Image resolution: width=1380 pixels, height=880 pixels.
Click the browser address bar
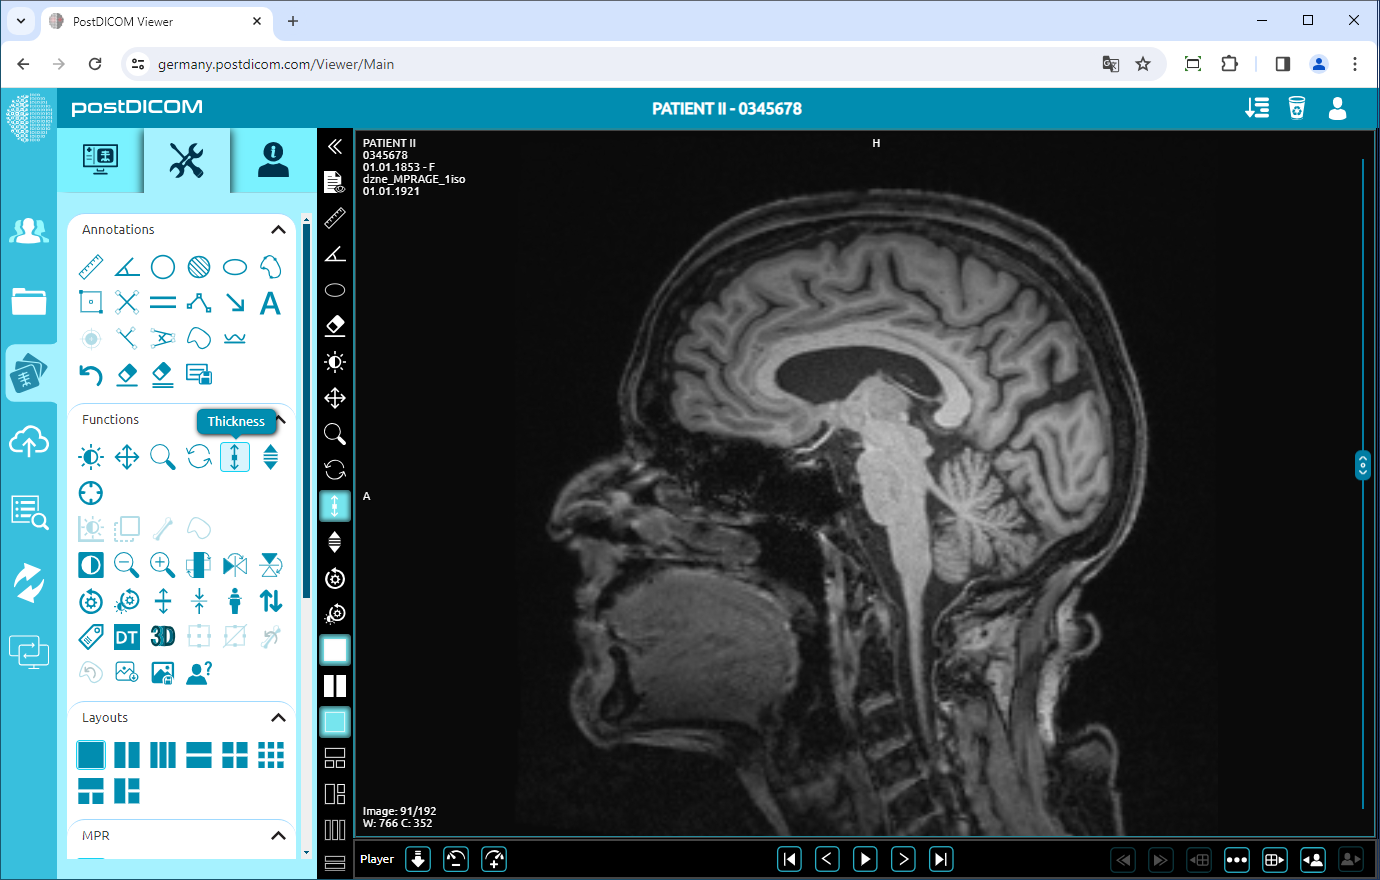(x=400, y=63)
